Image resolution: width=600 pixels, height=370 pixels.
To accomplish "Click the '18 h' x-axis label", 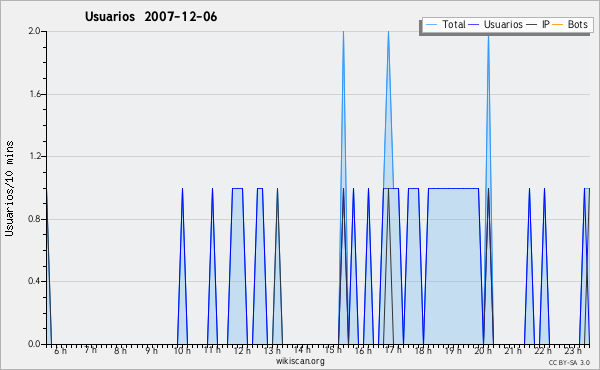I will [423, 351].
